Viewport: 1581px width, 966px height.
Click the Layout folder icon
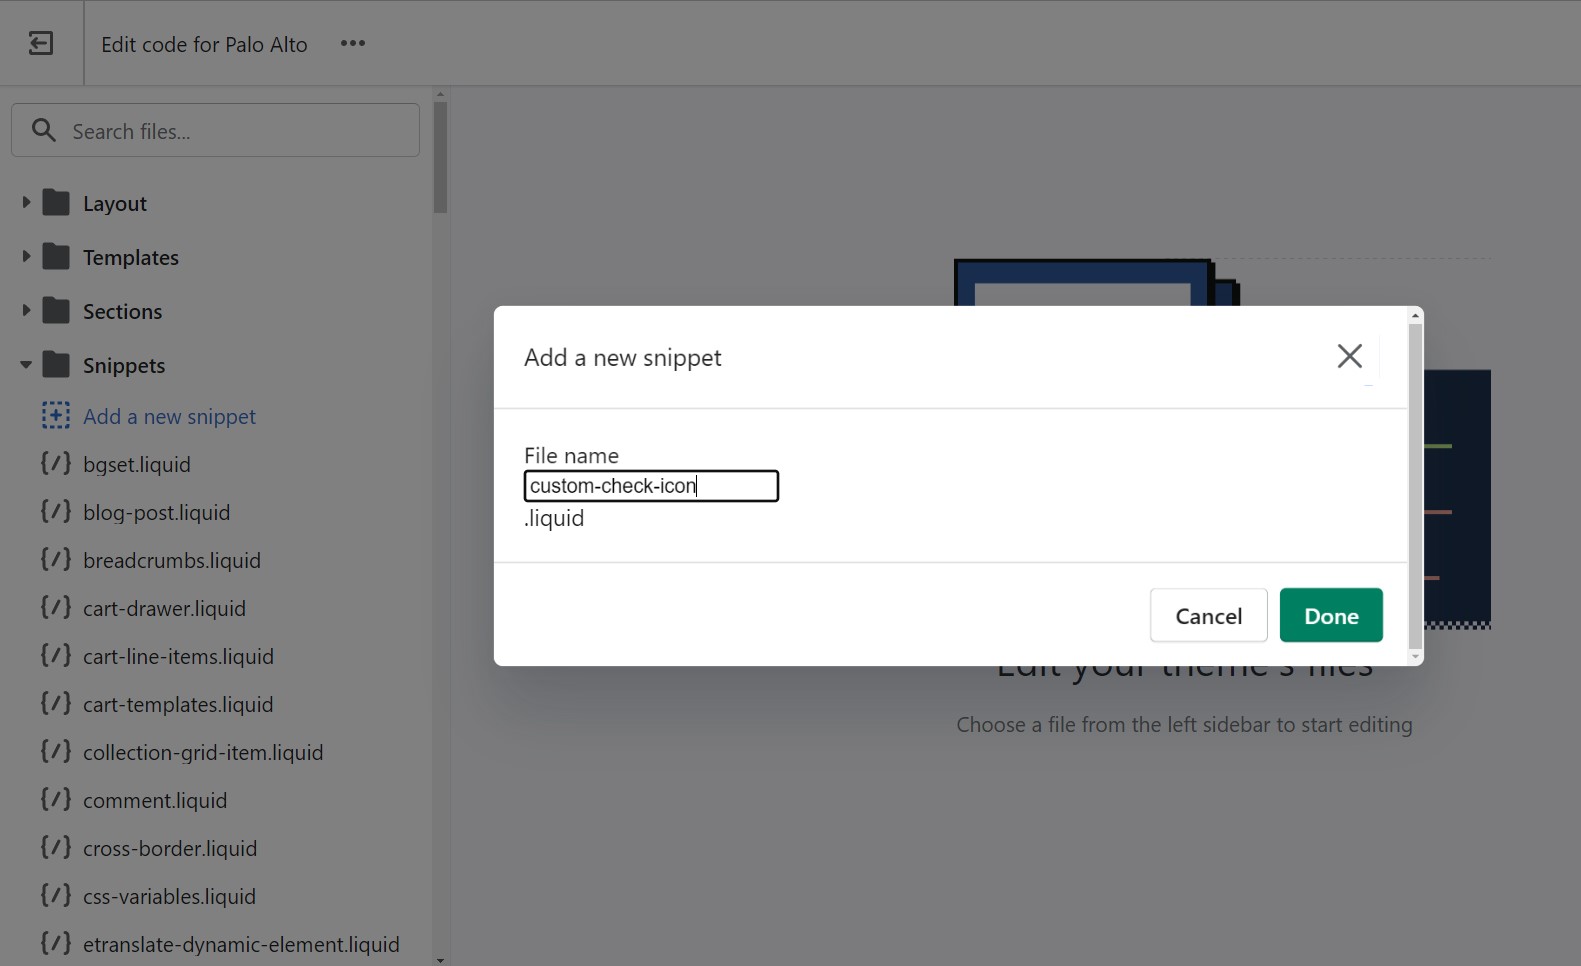(x=57, y=203)
